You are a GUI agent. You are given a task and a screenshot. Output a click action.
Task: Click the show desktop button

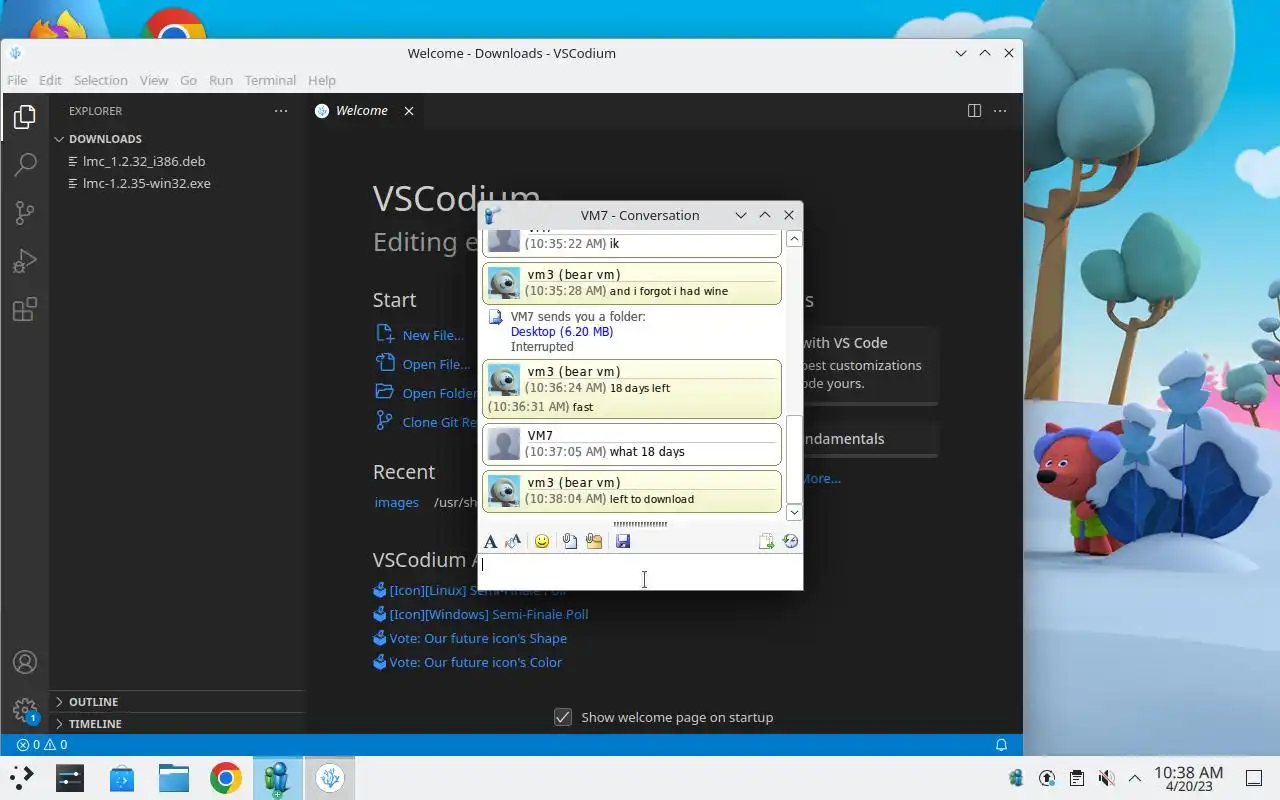[x=1254, y=778]
